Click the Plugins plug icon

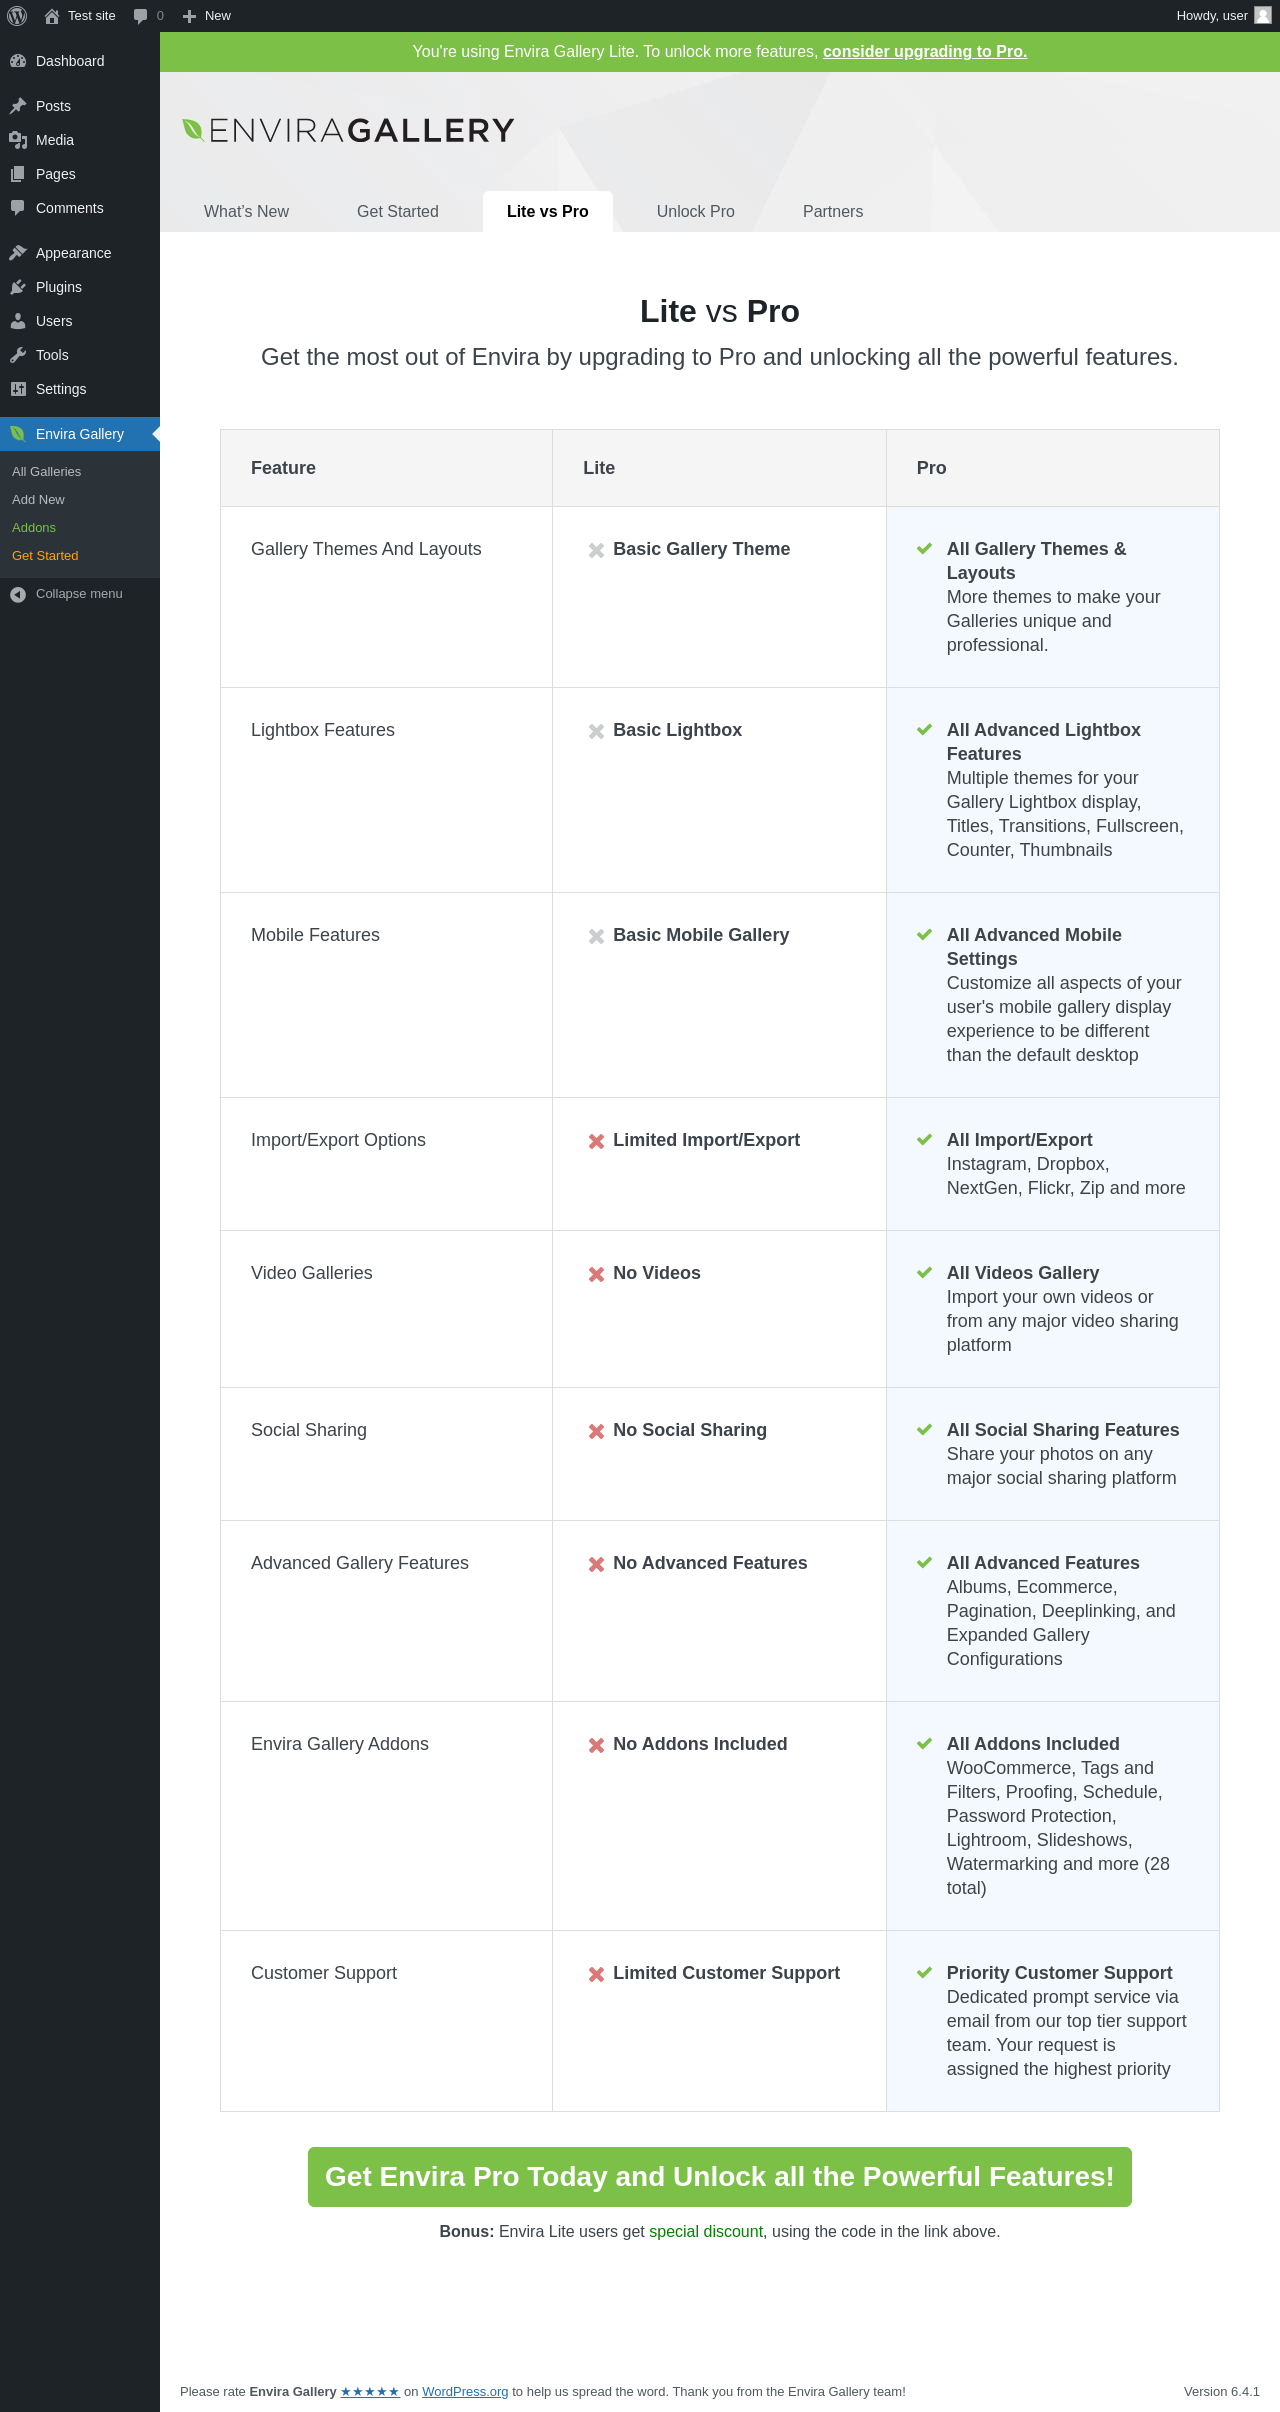point(18,287)
